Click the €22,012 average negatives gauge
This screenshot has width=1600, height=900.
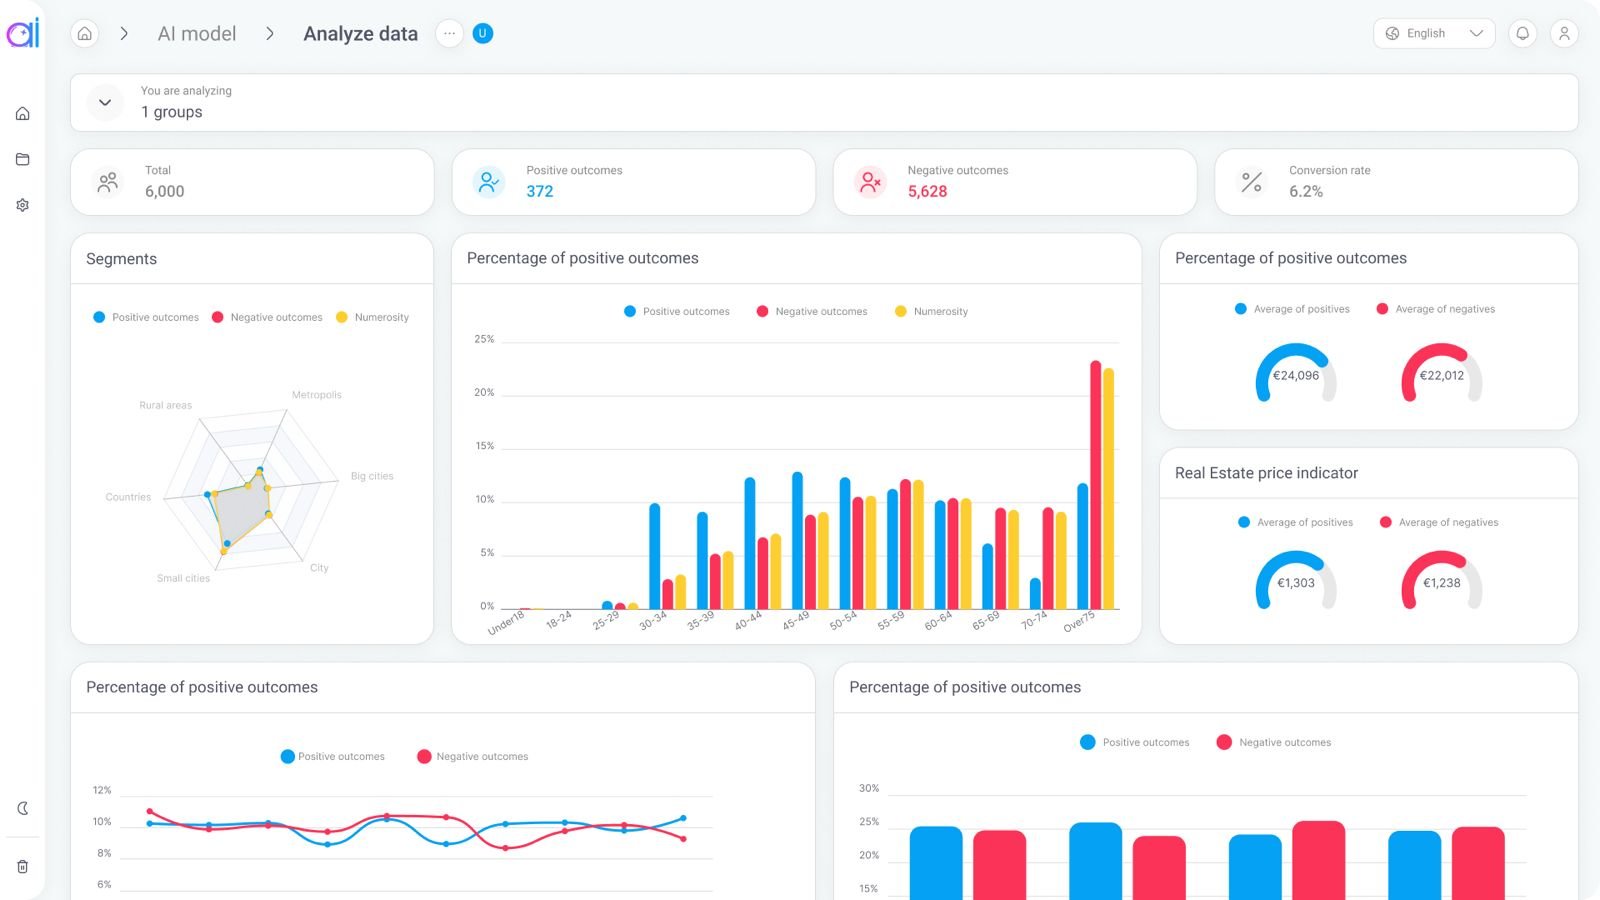1442,374
